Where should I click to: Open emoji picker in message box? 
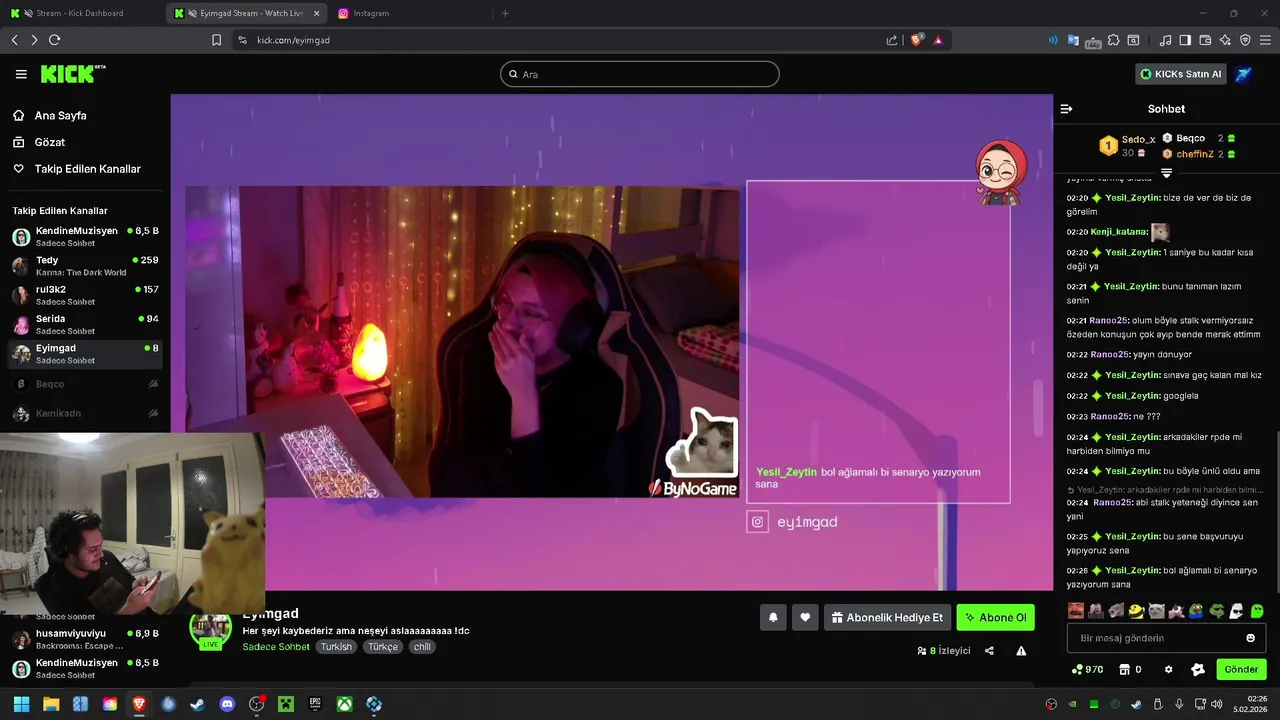tap(1250, 638)
